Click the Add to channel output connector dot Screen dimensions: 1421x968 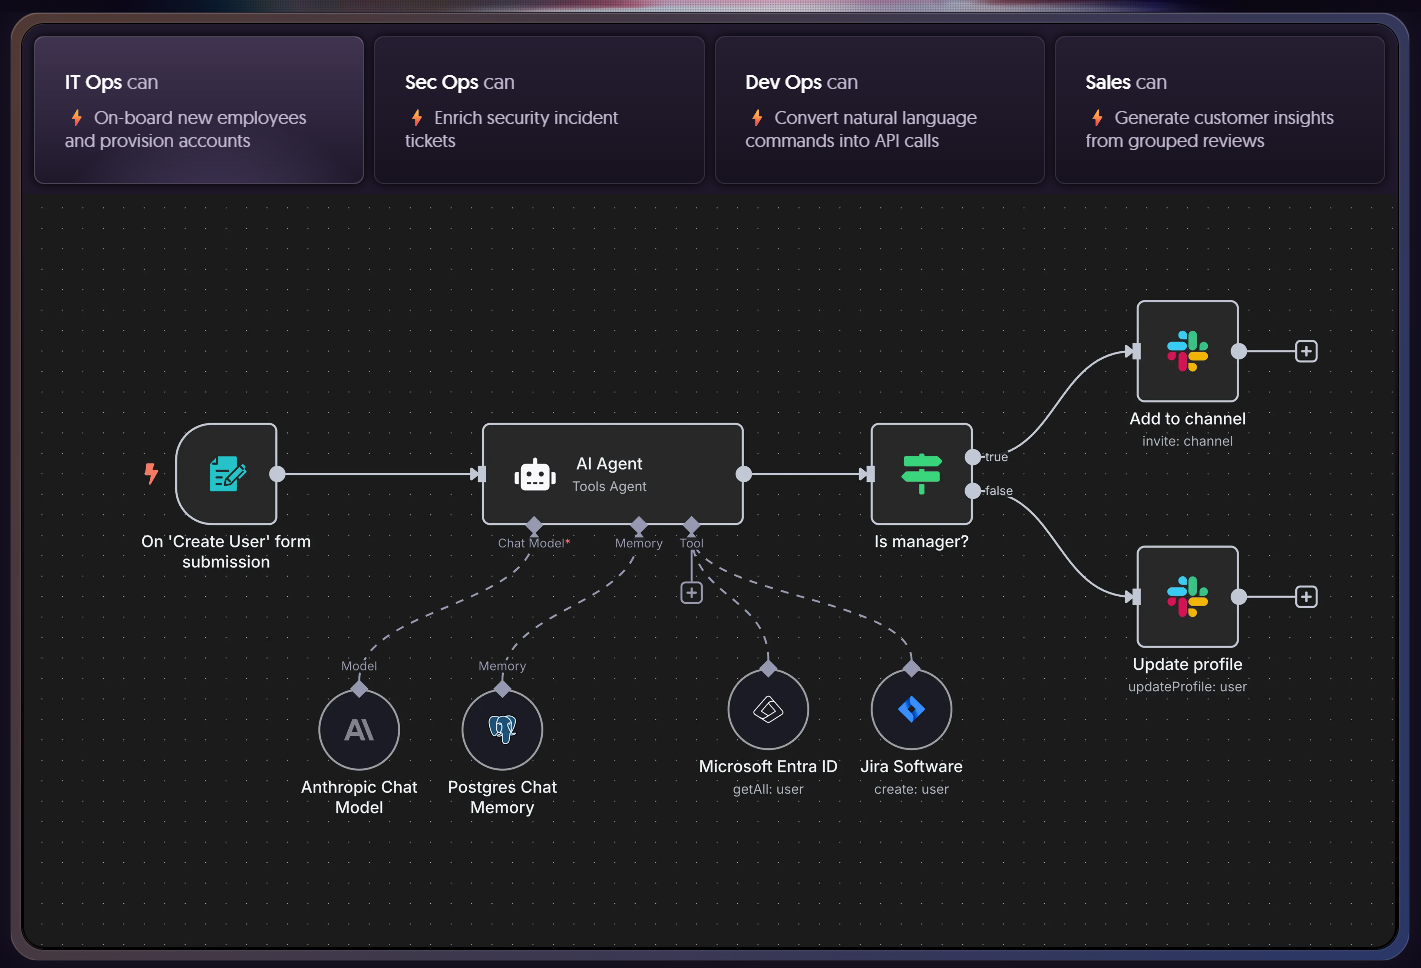[x=1239, y=351]
